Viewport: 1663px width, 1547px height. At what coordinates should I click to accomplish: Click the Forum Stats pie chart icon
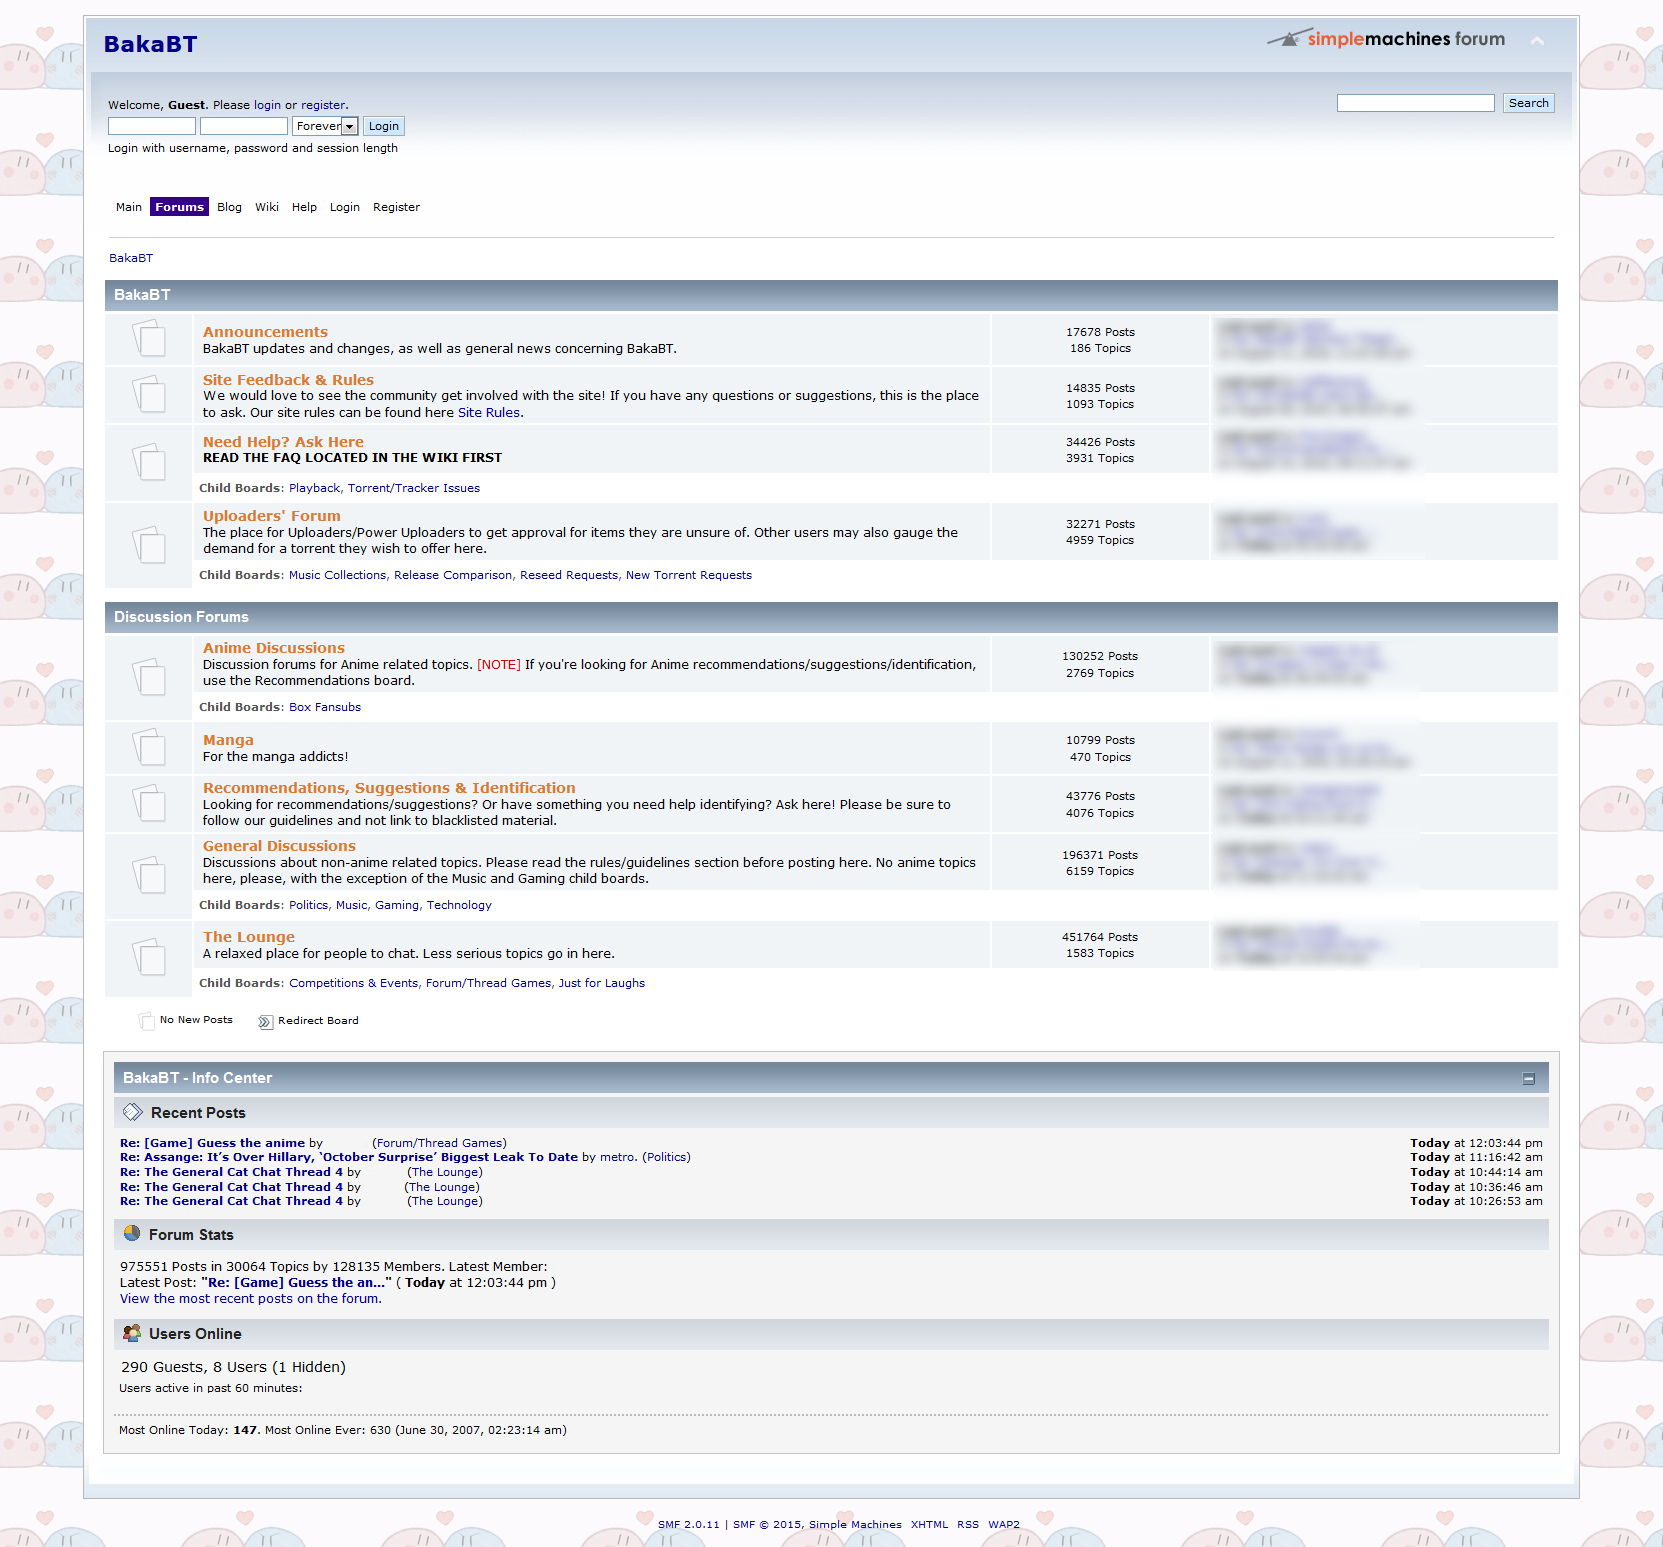(x=132, y=1233)
